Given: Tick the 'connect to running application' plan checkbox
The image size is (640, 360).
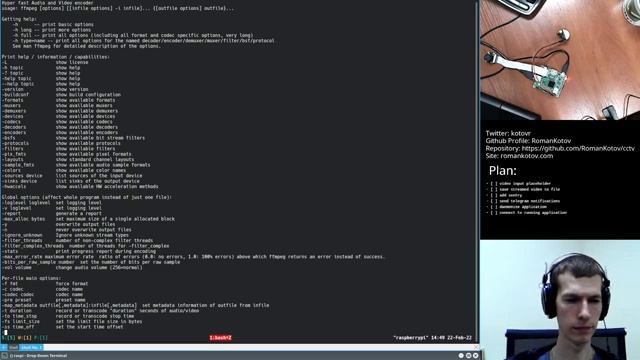Looking at the screenshot, I should pos(494,213).
